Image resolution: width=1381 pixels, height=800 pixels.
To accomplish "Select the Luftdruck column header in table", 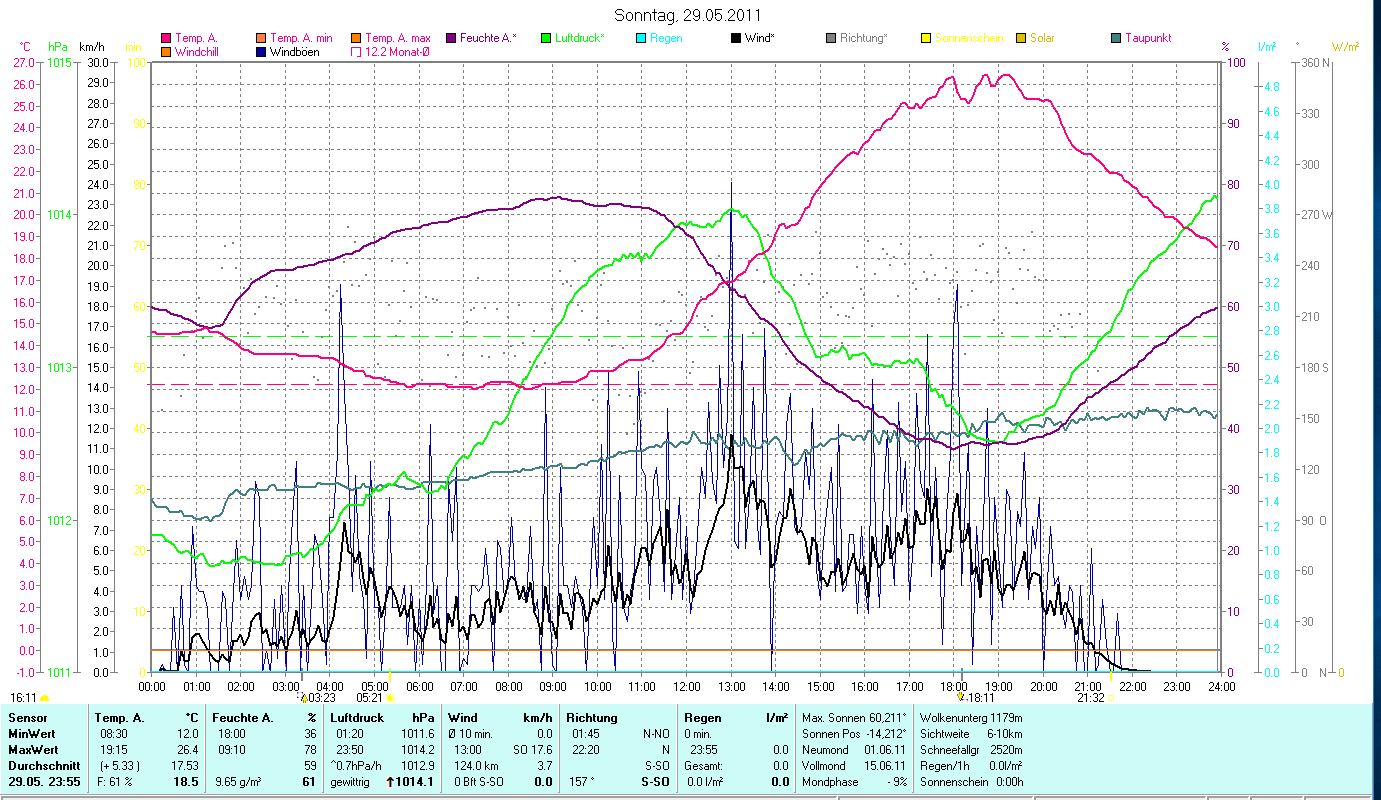I will (x=356, y=718).
